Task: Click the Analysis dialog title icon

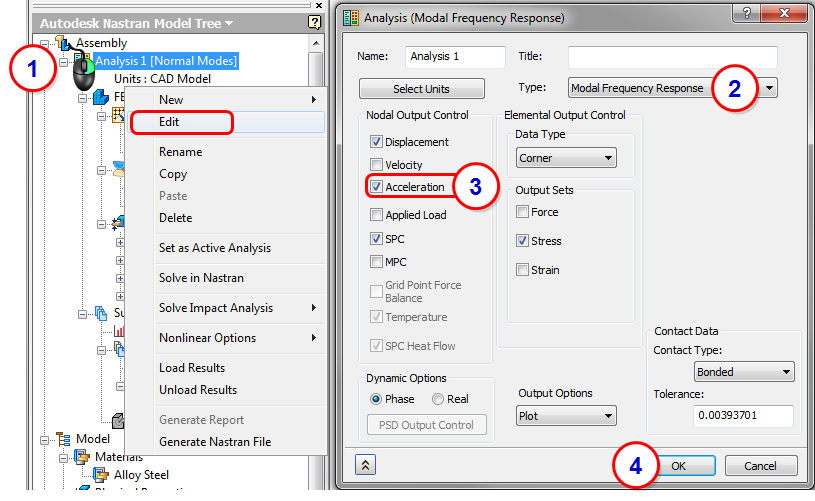Action: click(x=351, y=18)
